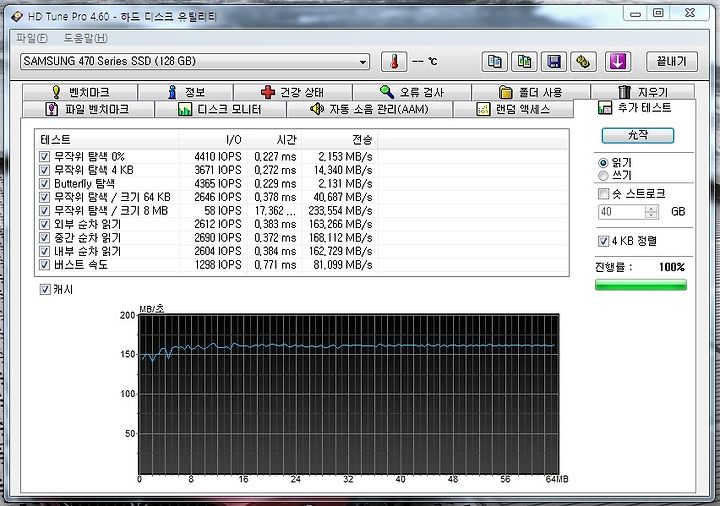This screenshot has height=506, width=720.
Task: Click the 14.340 MB/s transfer value
Action: point(343,170)
